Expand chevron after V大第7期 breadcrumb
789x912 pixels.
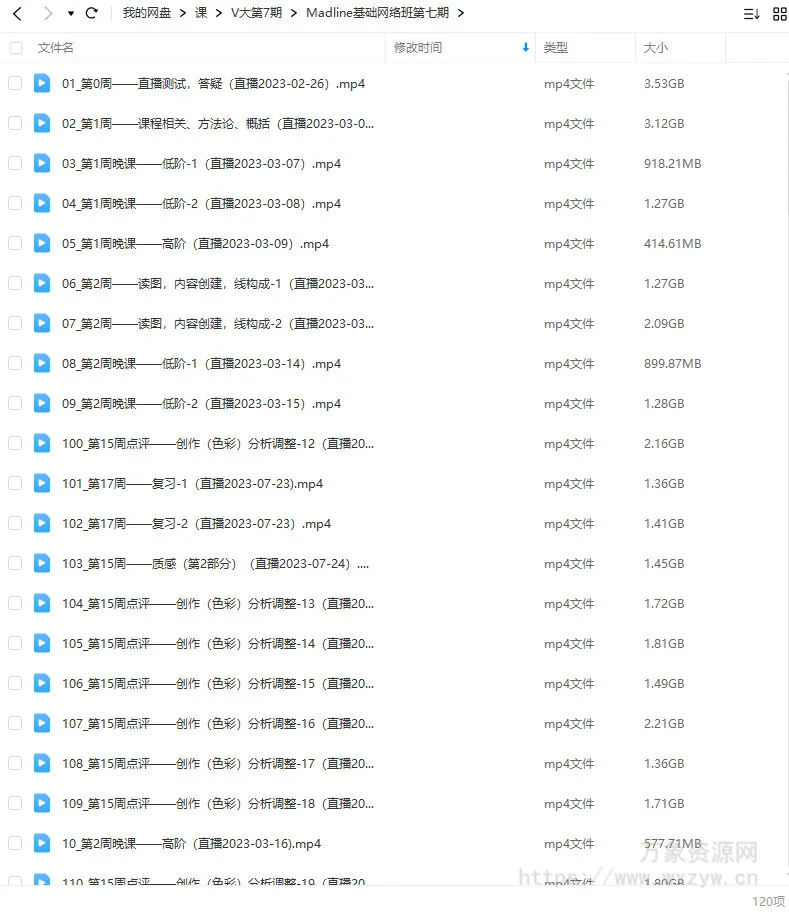pyautogui.click(x=294, y=13)
